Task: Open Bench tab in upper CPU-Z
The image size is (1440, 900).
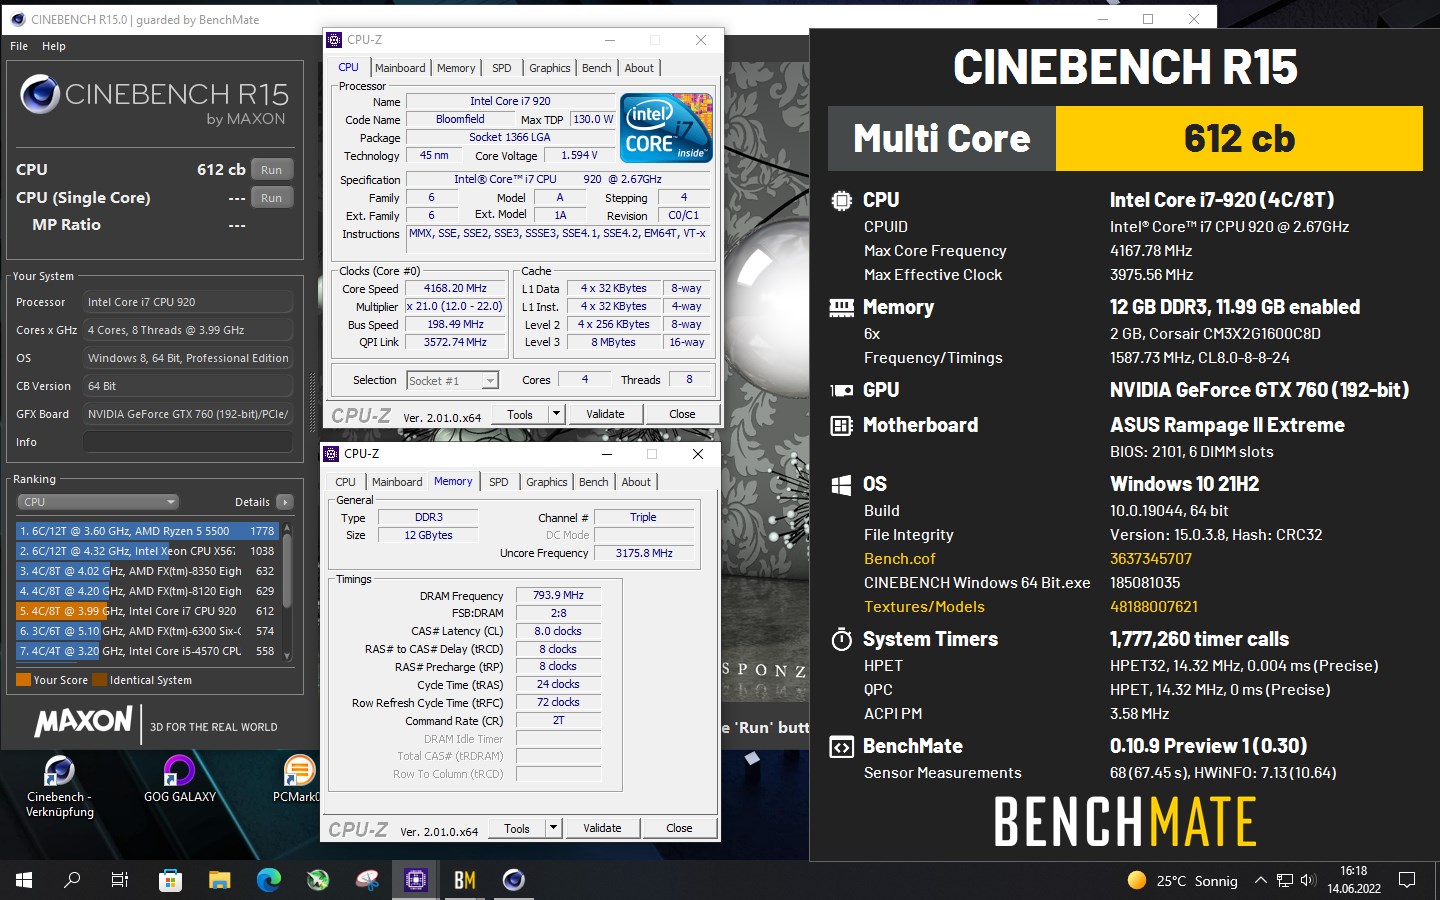Action: [597, 68]
